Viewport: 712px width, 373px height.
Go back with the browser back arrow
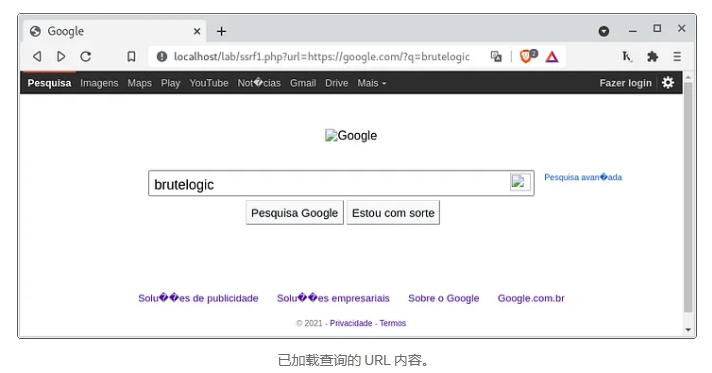tap(37, 56)
